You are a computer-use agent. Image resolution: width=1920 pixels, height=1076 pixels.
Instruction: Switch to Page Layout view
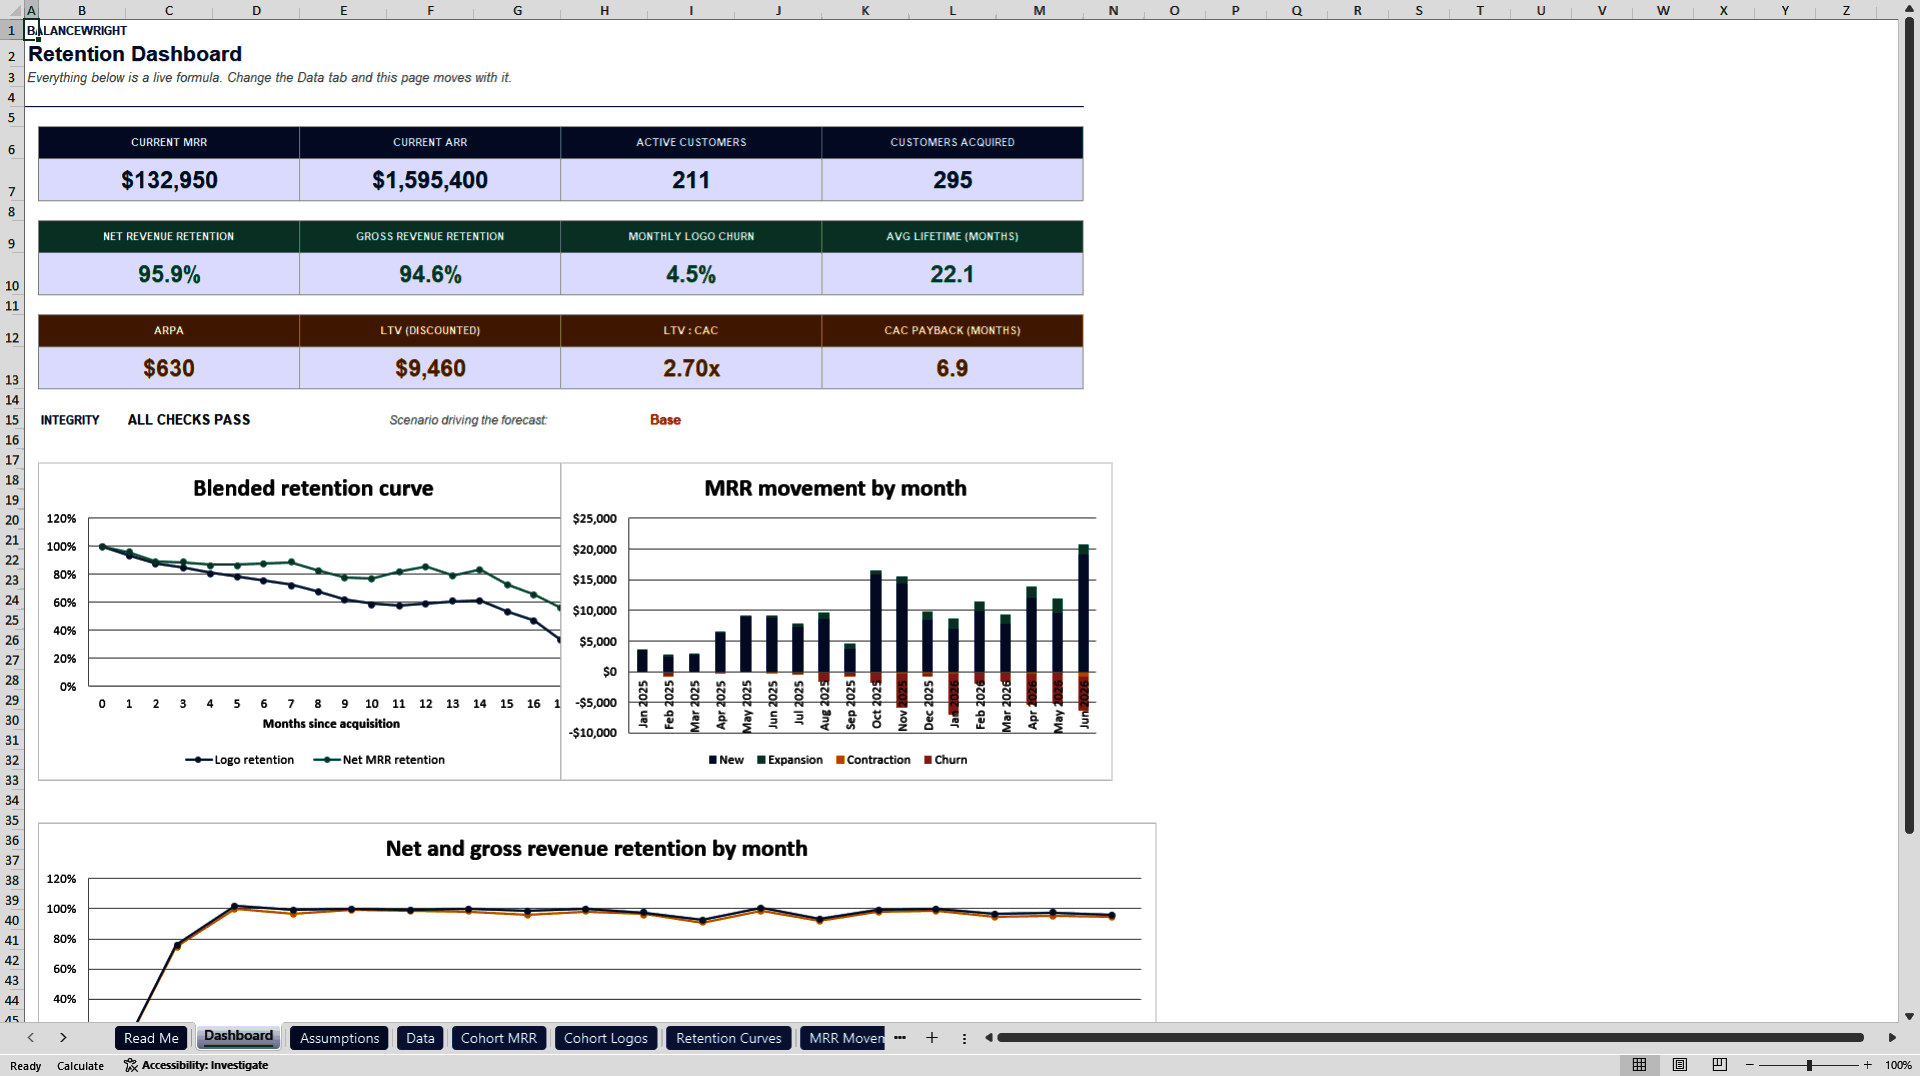[1680, 1065]
